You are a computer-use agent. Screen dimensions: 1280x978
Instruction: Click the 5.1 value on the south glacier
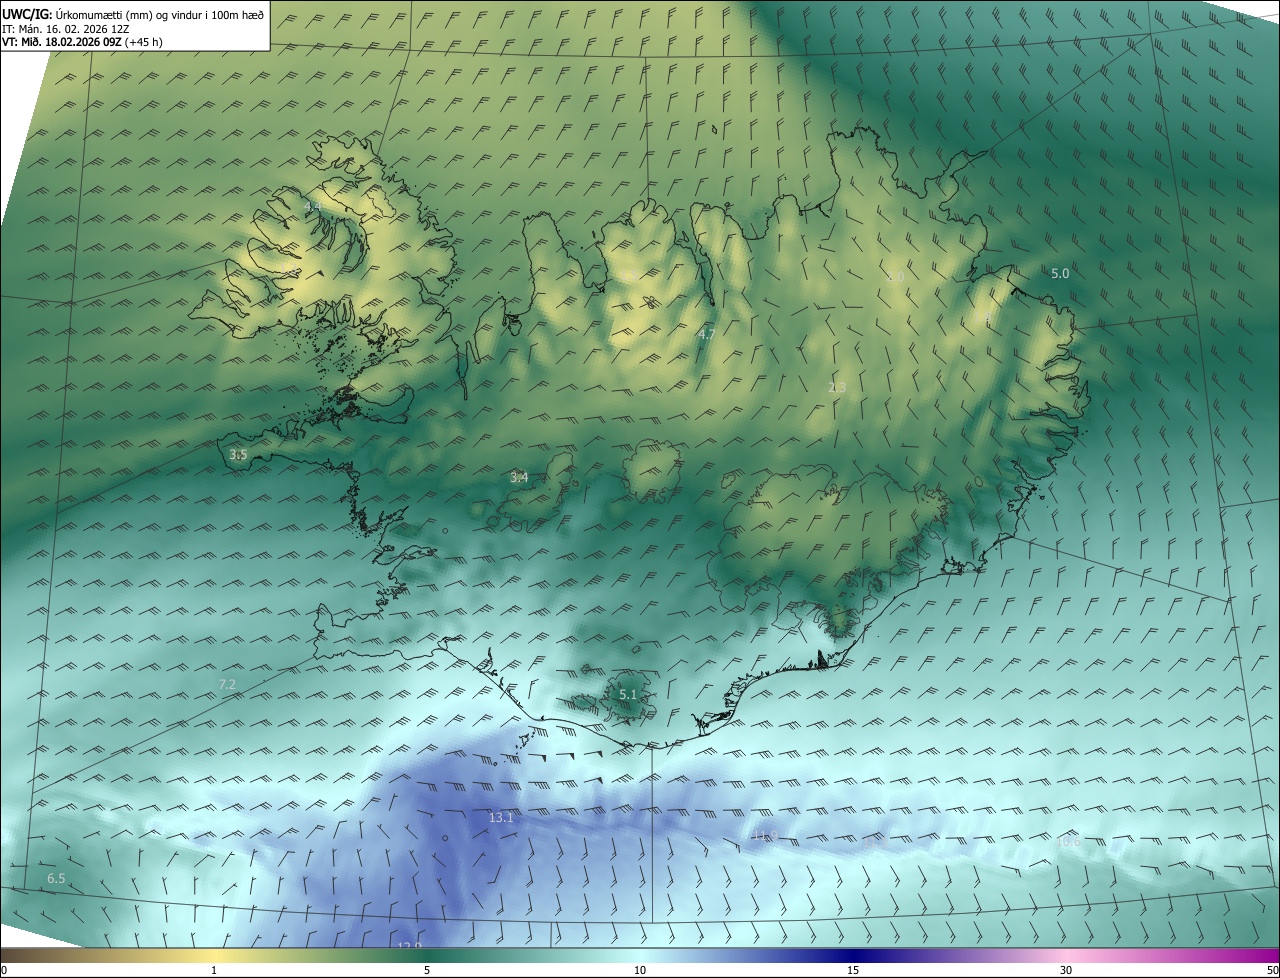click(x=627, y=694)
